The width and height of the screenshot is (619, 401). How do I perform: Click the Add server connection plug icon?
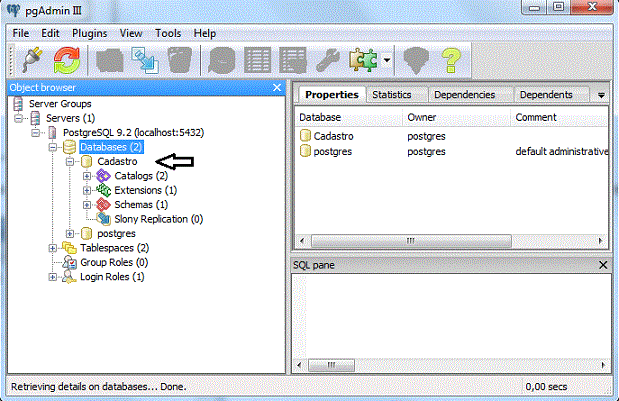(32, 60)
